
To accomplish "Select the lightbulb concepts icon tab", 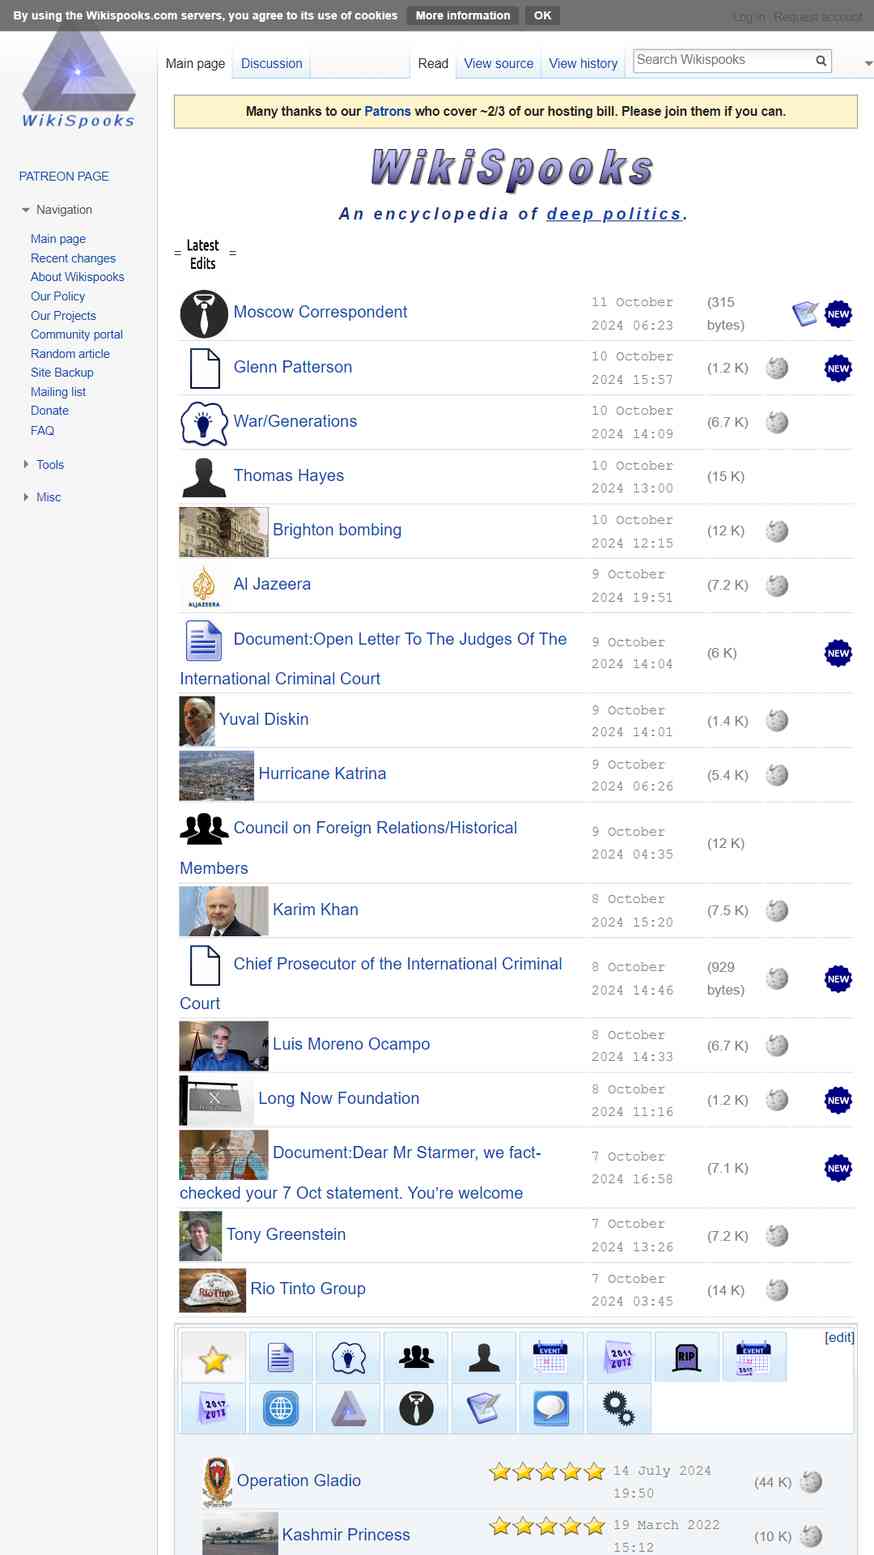I will pyautogui.click(x=348, y=1357).
